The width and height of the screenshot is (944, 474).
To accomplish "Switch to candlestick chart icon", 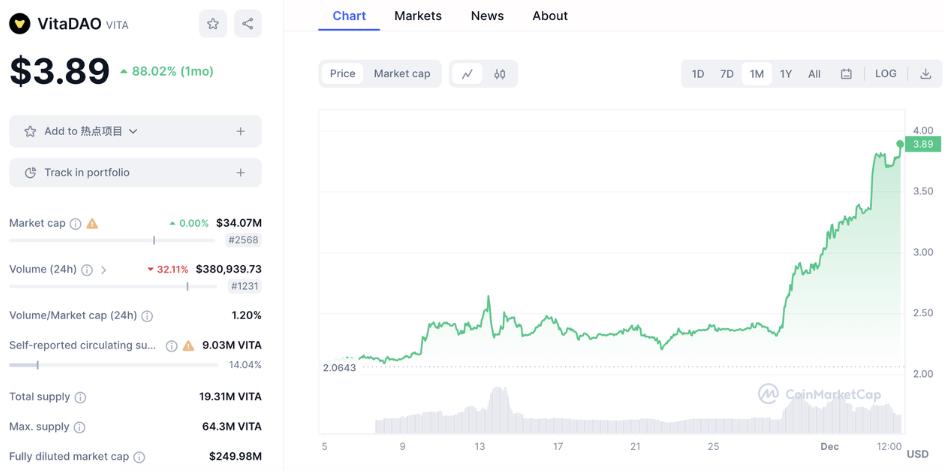I will click(500, 74).
